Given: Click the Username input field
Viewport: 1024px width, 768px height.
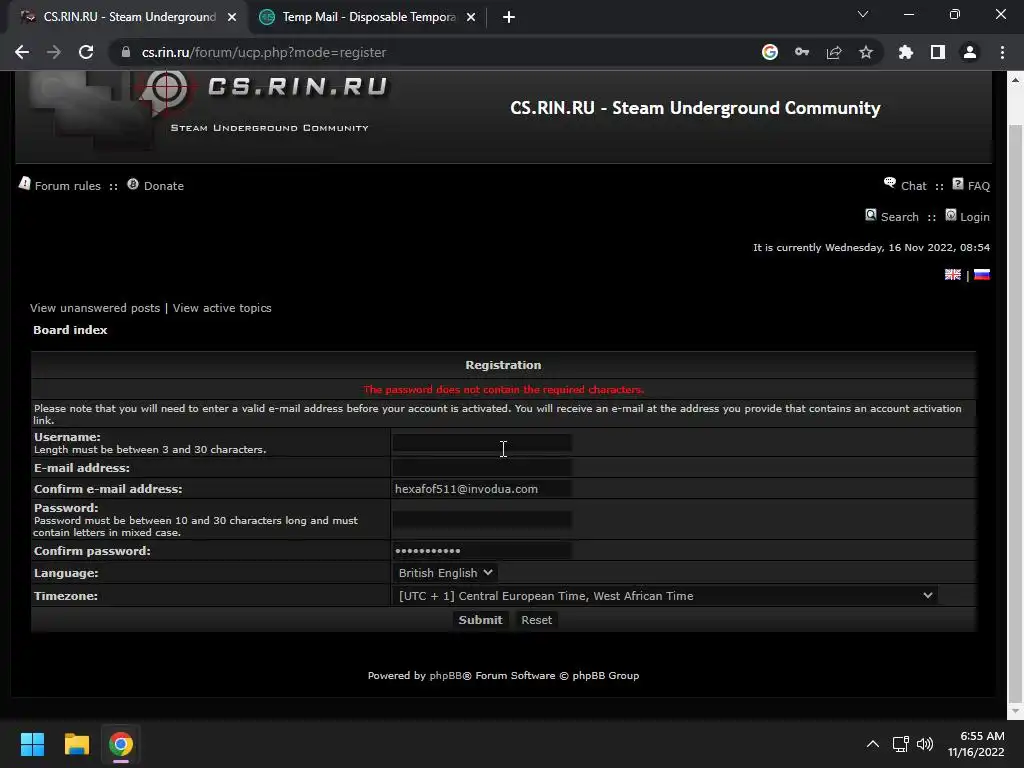Looking at the screenshot, I should coord(482,443).
